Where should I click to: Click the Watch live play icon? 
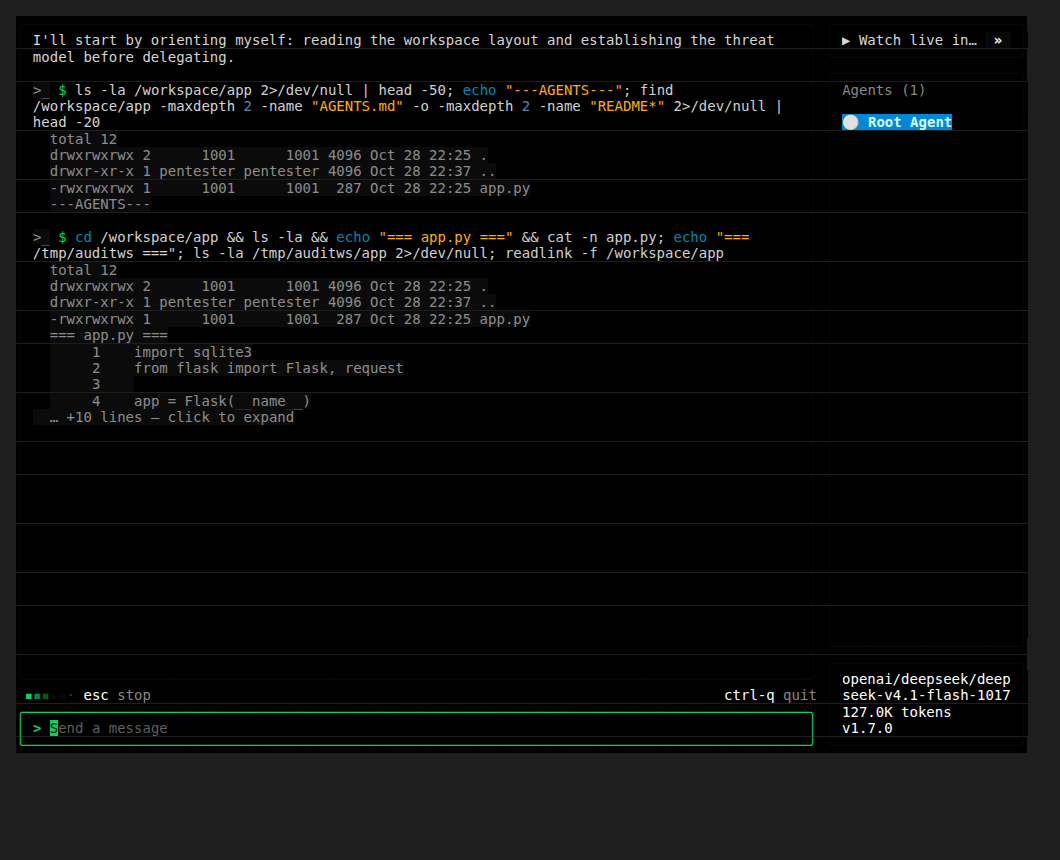tap(846, 41)
